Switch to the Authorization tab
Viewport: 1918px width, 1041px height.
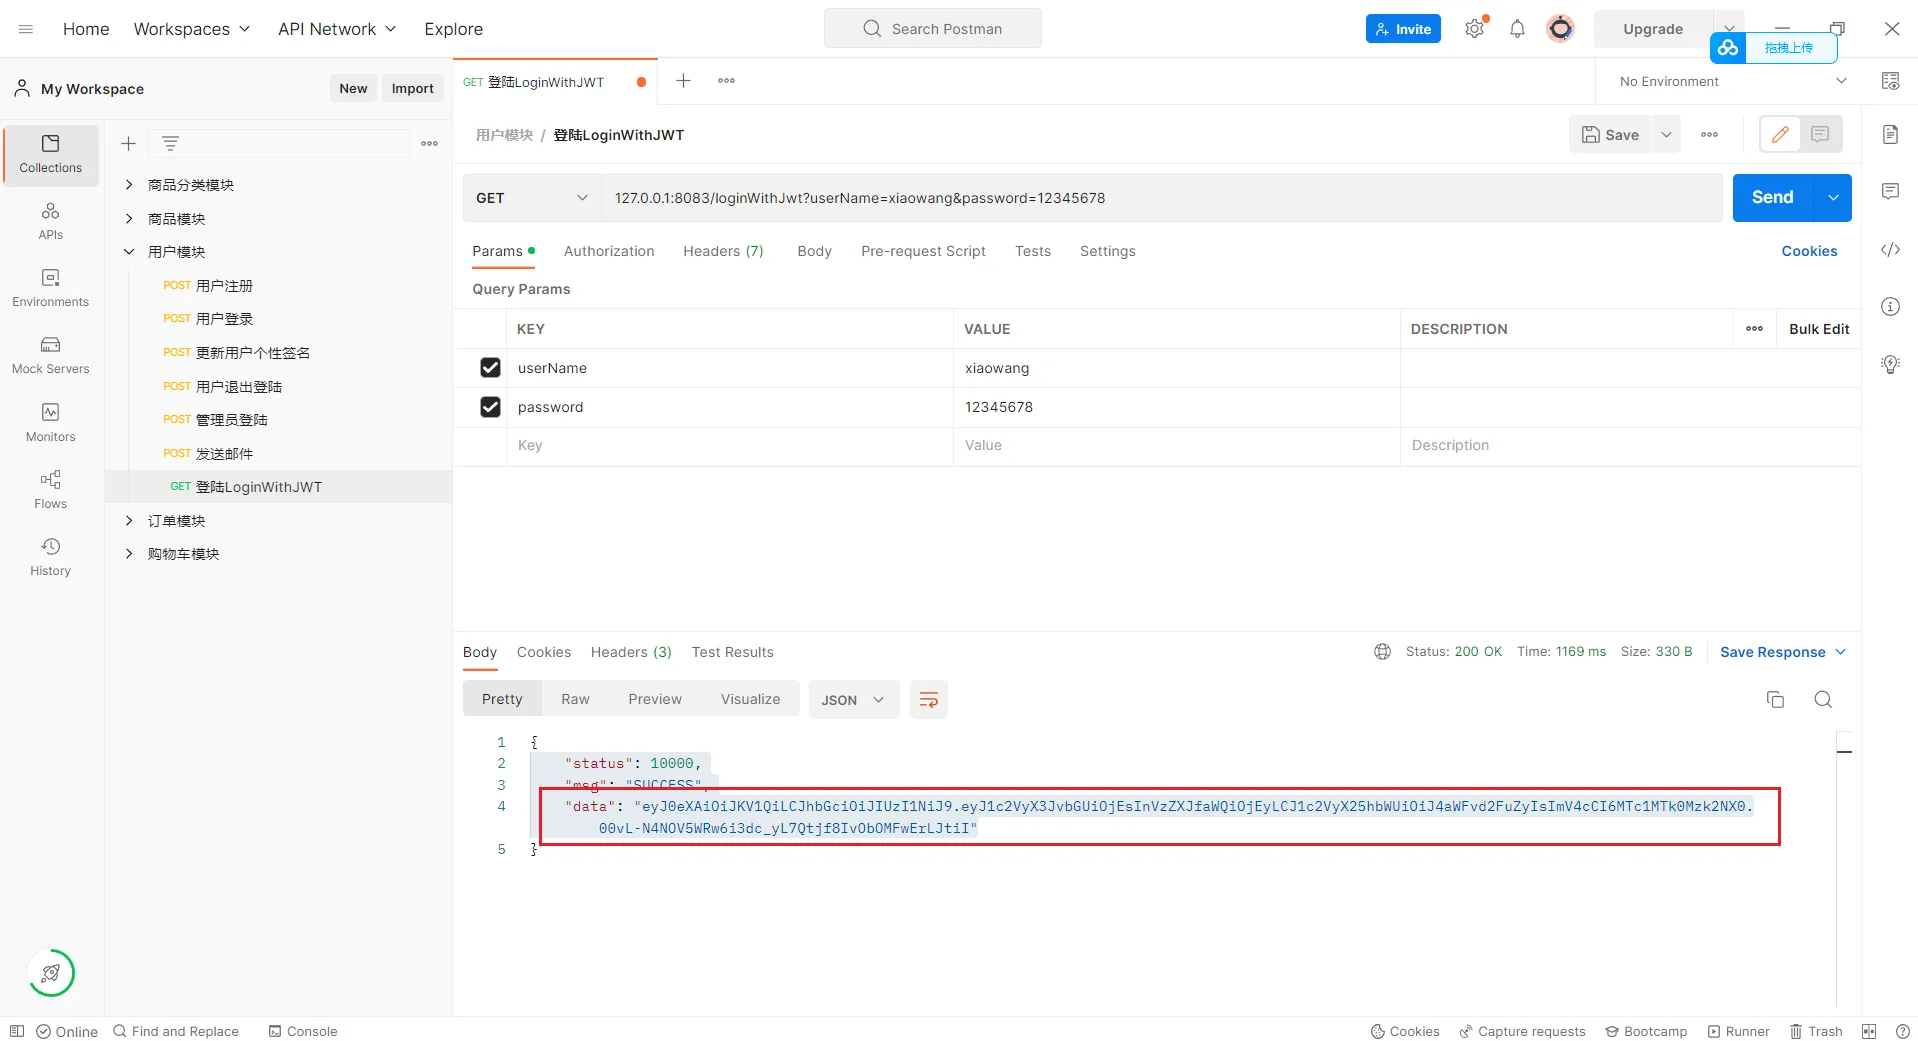pos(608,251)
